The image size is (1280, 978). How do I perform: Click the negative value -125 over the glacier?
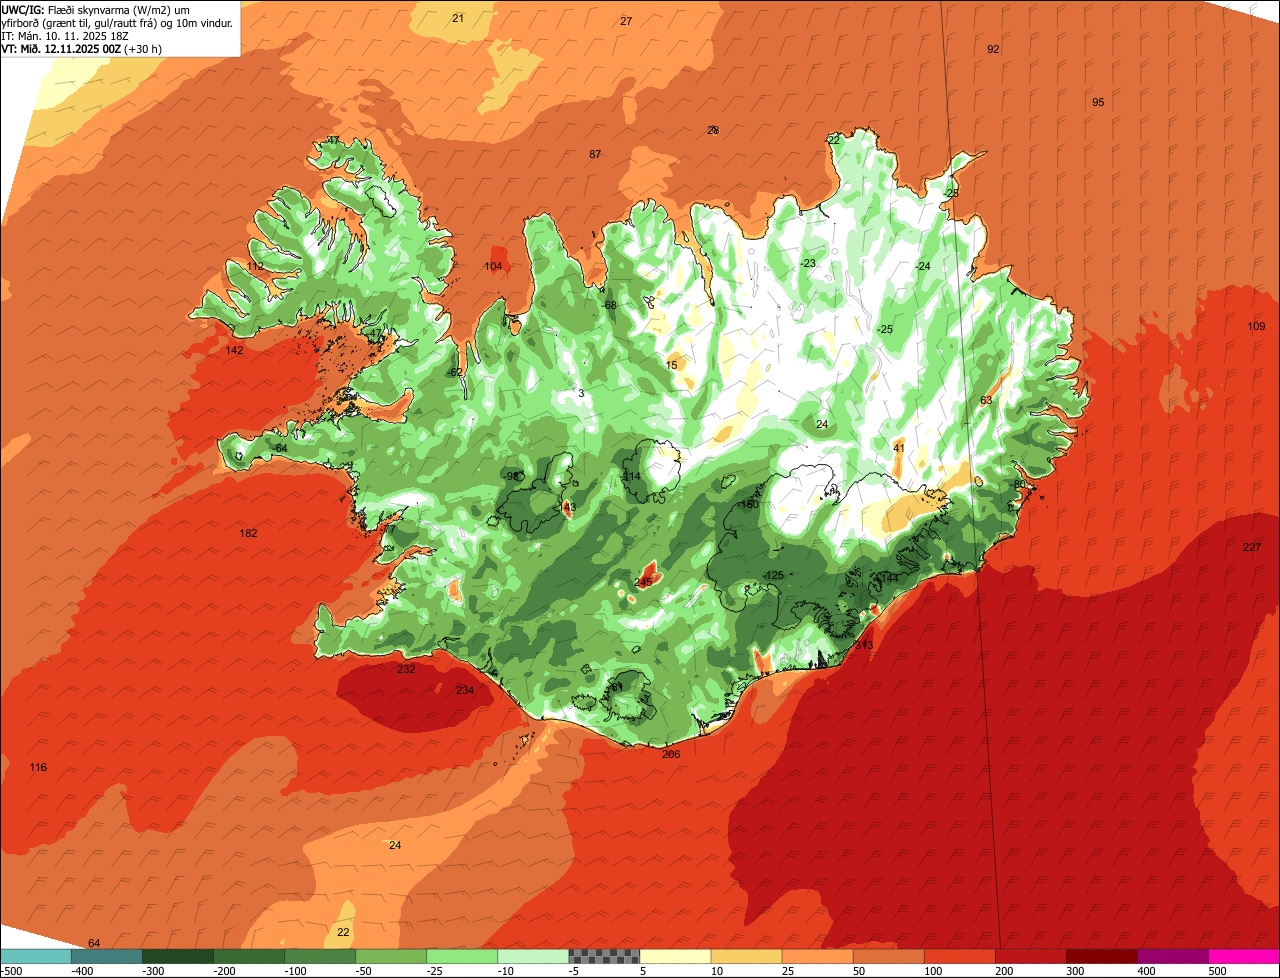(773, 575)
